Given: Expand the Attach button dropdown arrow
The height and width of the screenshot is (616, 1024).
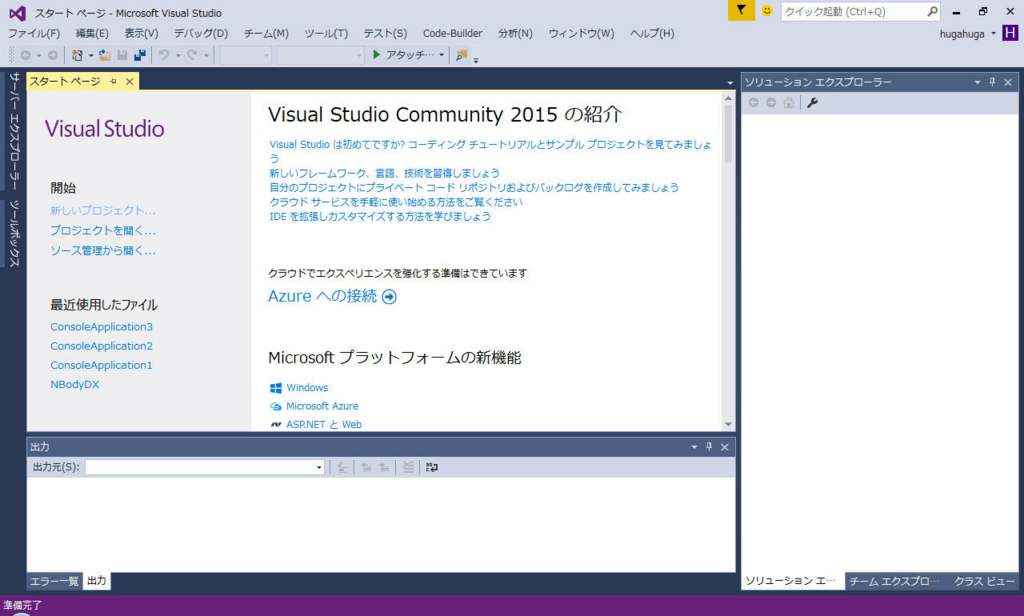Looking at the screenshot, I should tap(441, 55).
